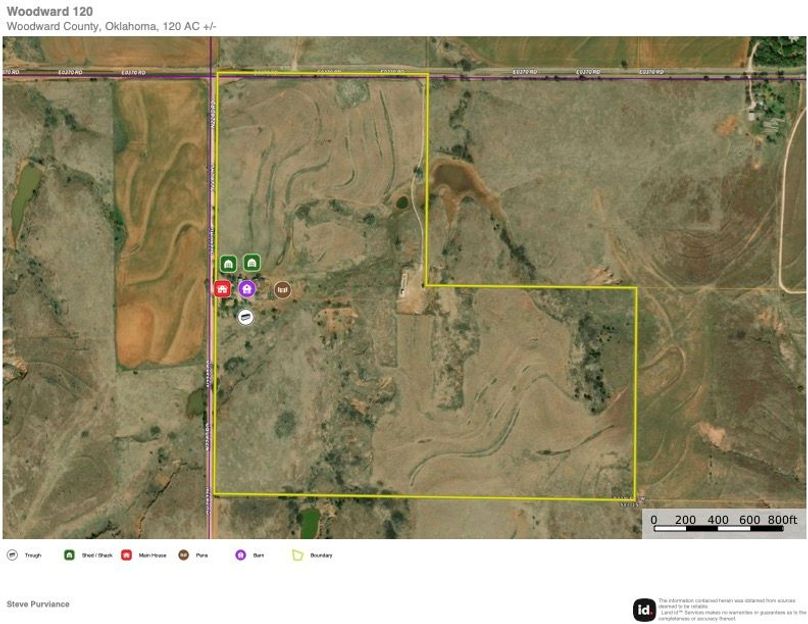
Task: Click the Steve Purviance name
Action: 38,604
